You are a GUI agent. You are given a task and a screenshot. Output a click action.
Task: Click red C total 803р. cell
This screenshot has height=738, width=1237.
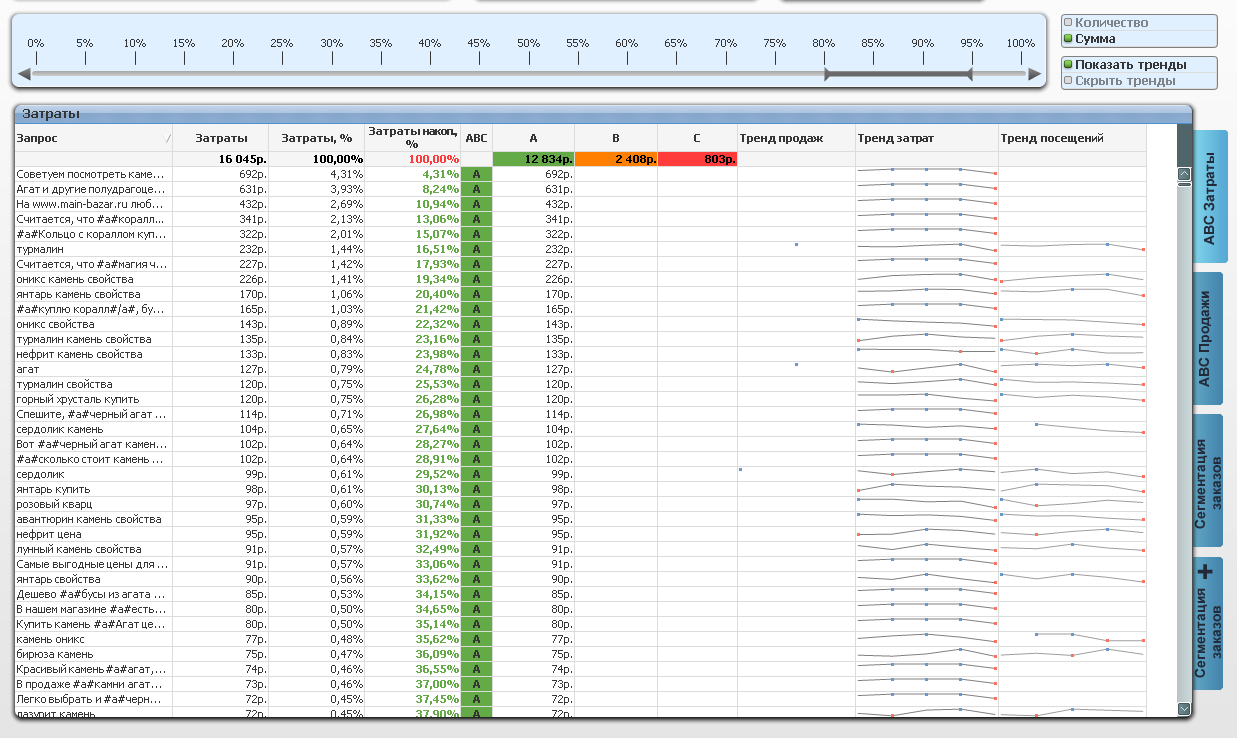pos(698,159)
